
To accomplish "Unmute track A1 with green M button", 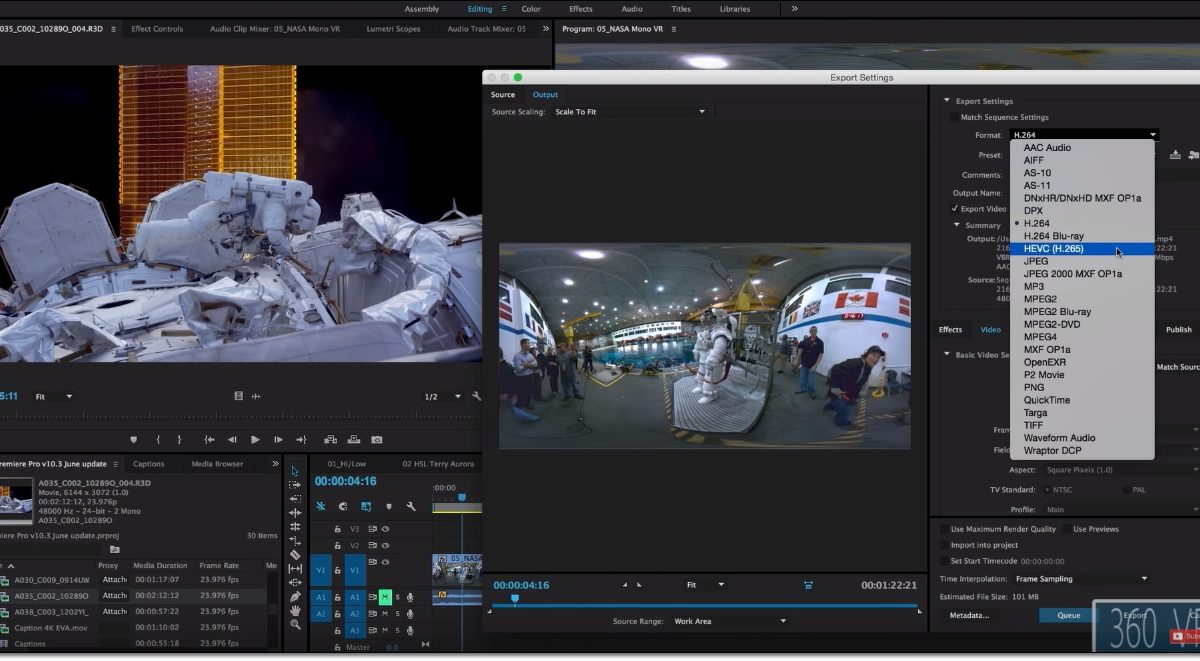I will point(385,597).
